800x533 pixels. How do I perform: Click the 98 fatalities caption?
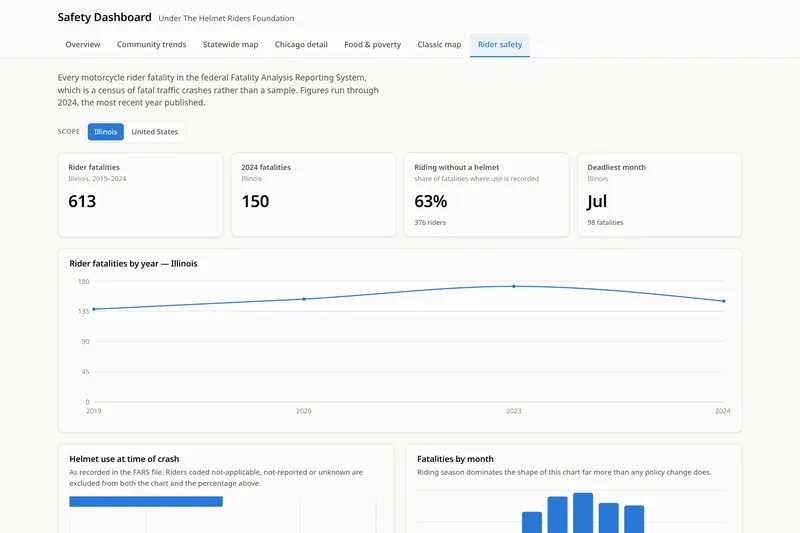click(x=605, y=222)
